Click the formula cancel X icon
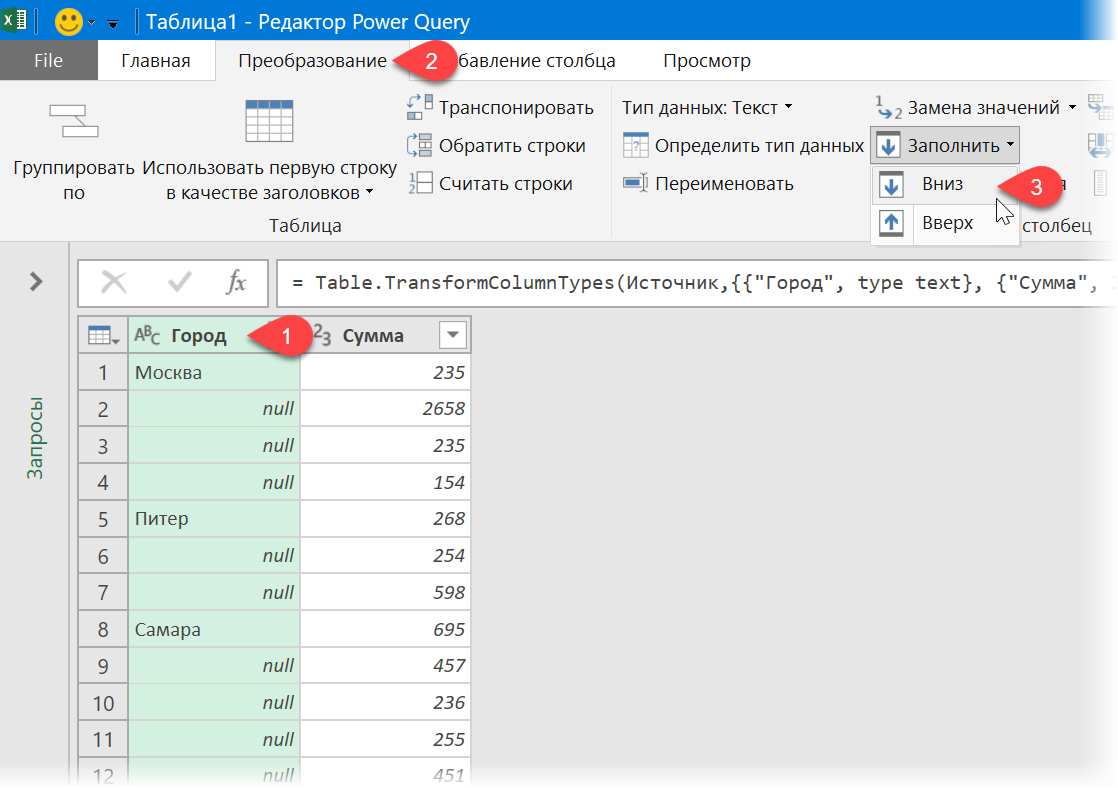Image resolution: width=1118 pixels, height=788 pixels. click(113, 282)
